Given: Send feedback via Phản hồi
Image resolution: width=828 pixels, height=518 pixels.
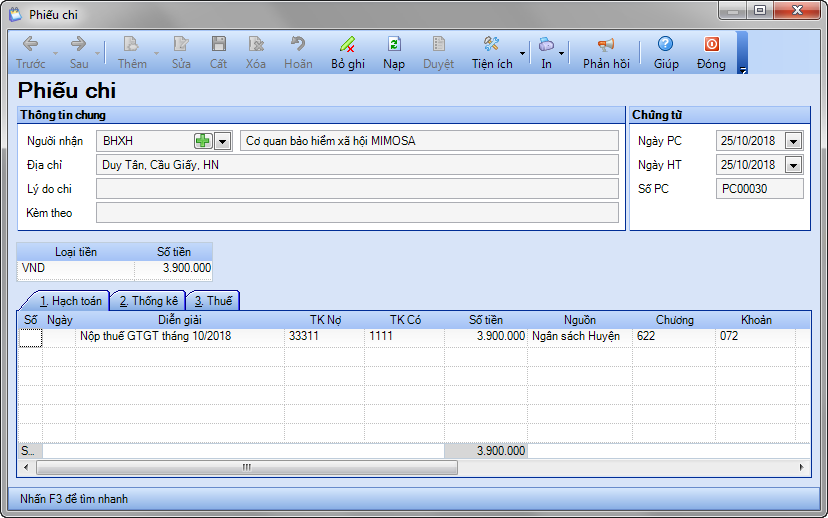Looking at the screenshot, I should click(606, 52).
